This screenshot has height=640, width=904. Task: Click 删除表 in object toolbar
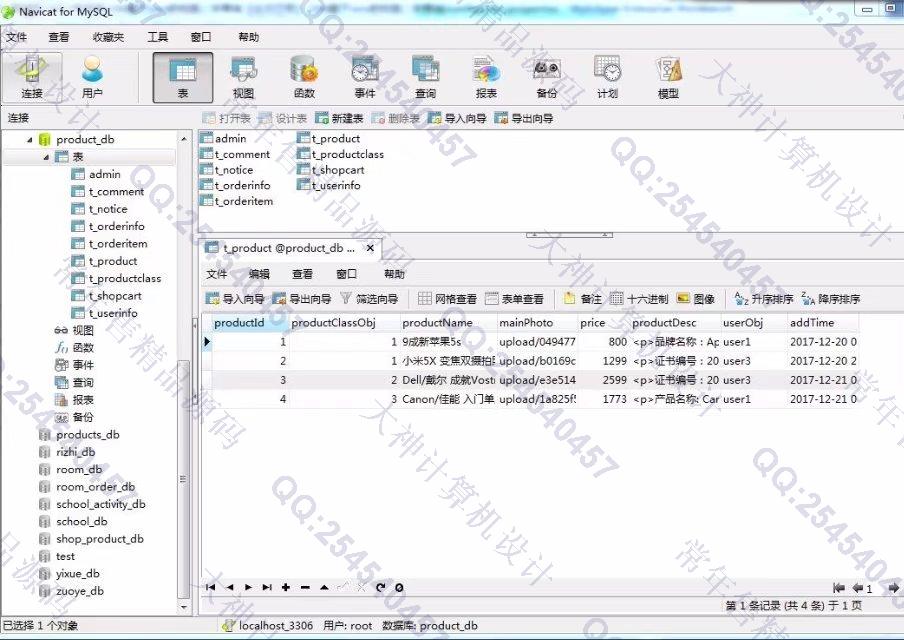coord(396,118)
